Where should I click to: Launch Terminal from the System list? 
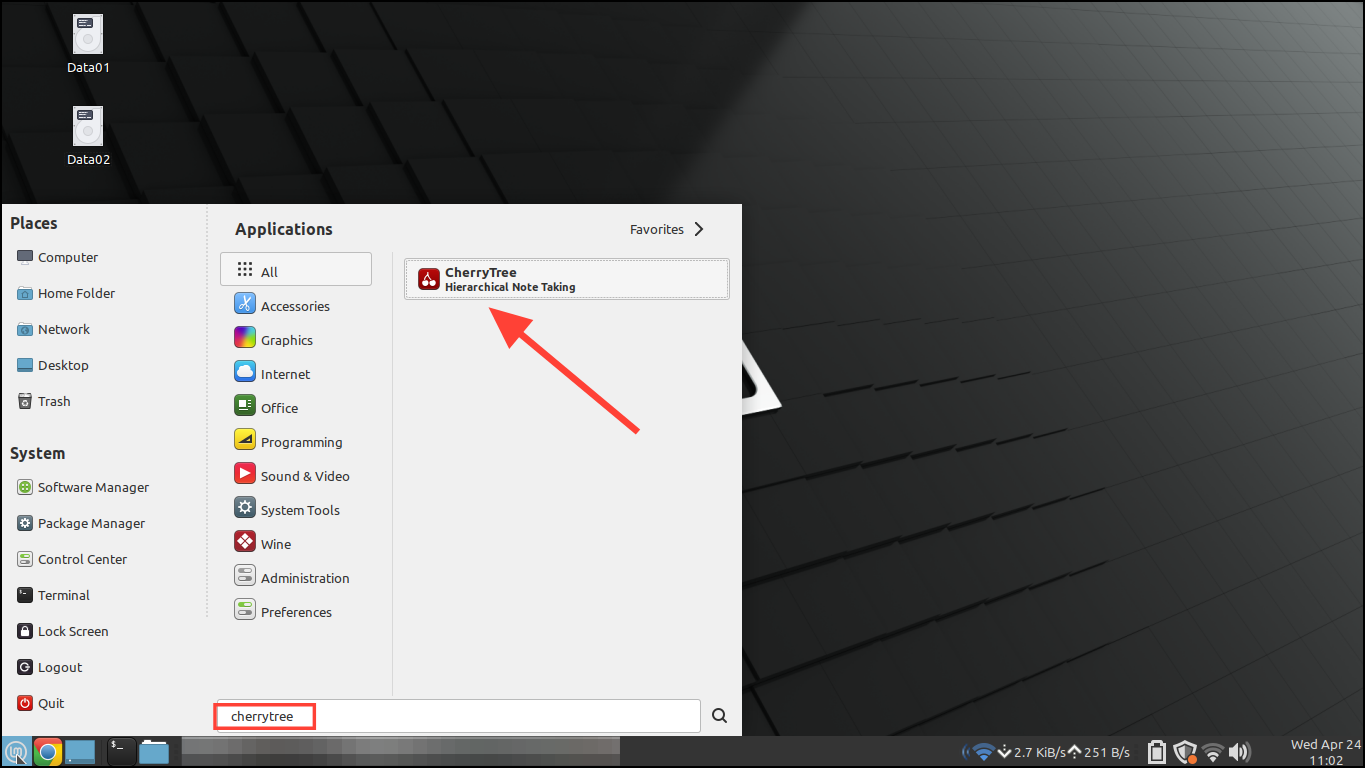(54, 595)
